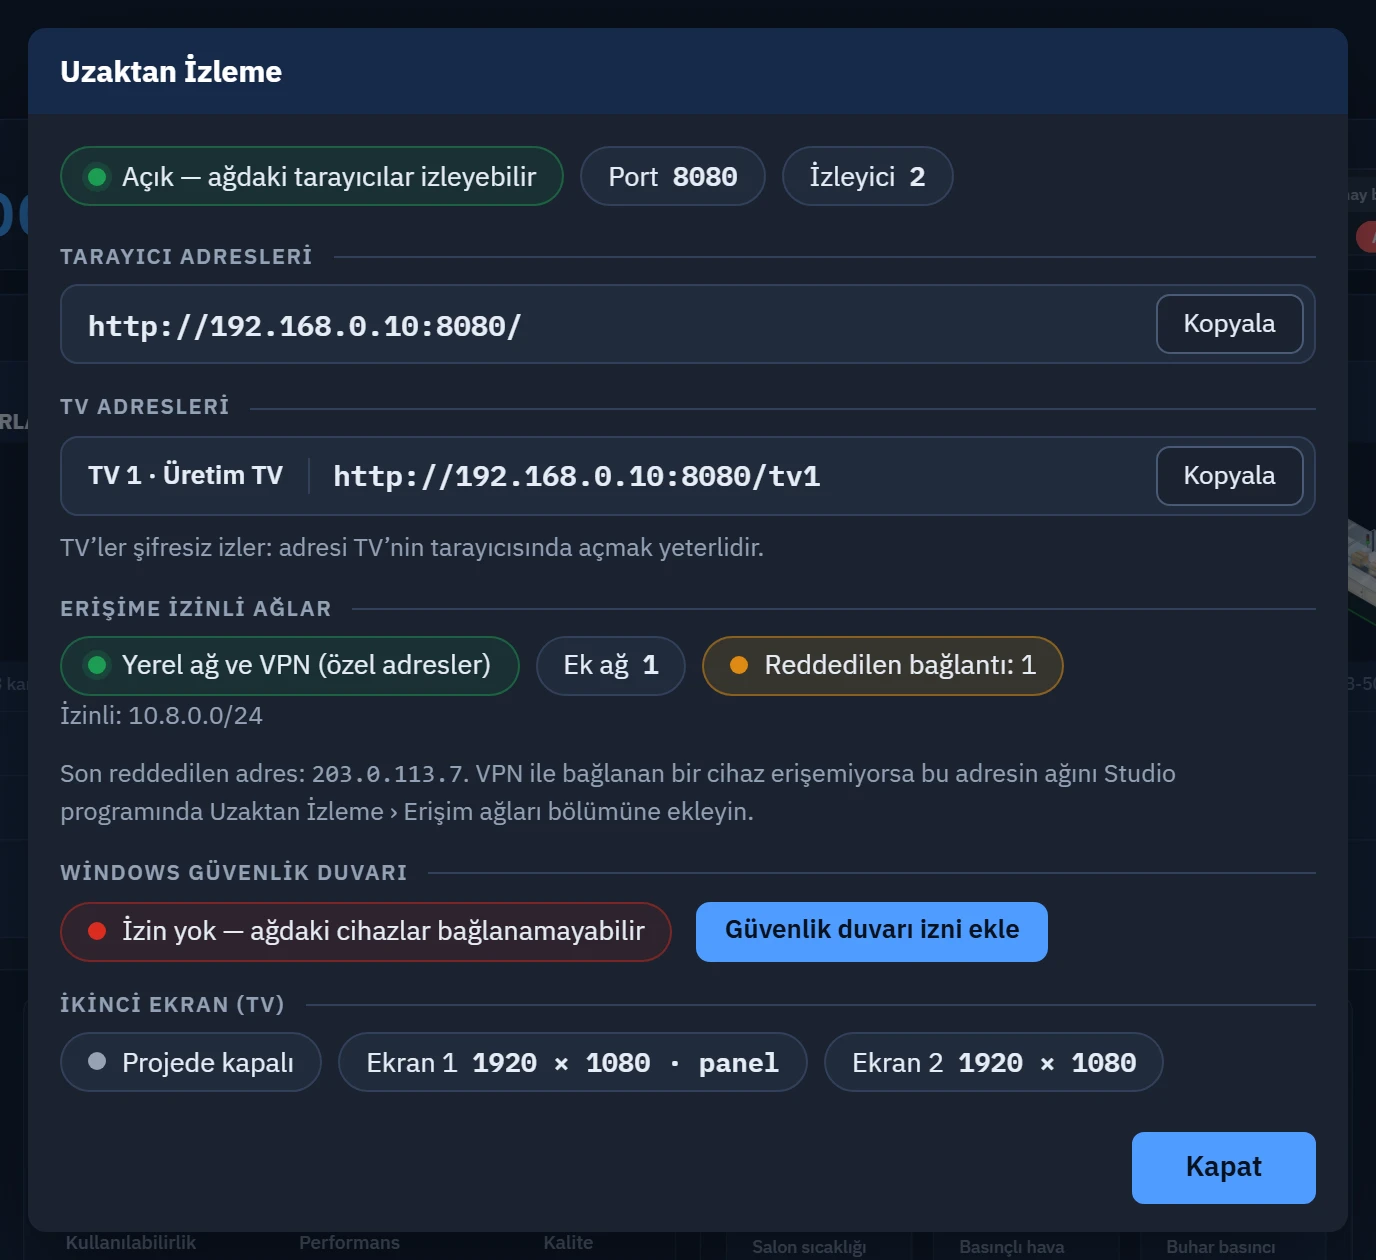Screen dimensions: 1376x1260
Task: Click the İzleyici 2 pill
Action: pos(867,176)
